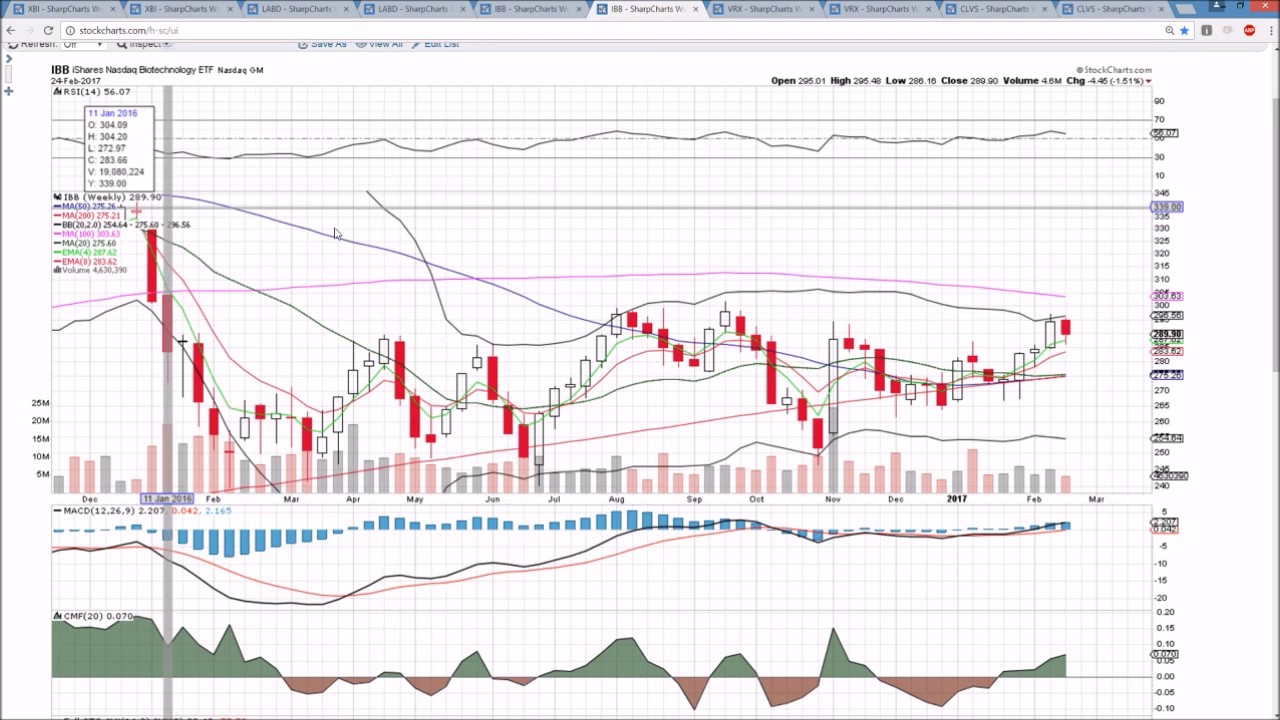Viewport: 1280px width, 720px height.
Task: Switch to the first CLVS SharpCharts tab
Action: [x=996, y=9]
